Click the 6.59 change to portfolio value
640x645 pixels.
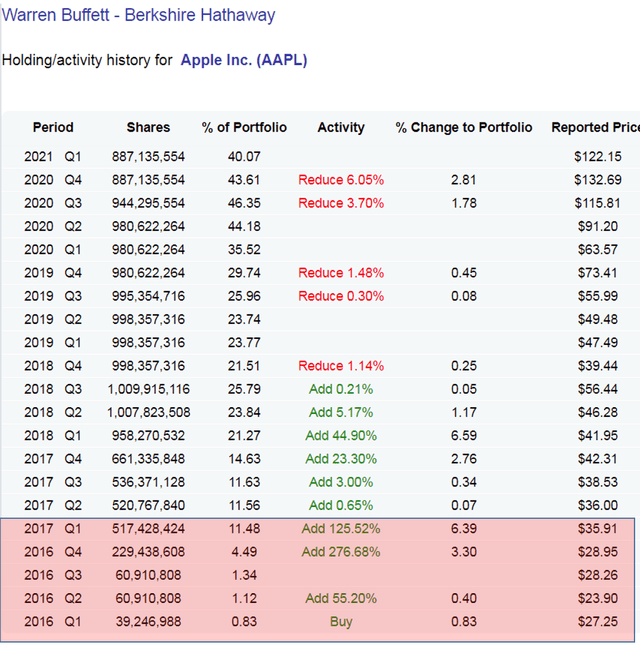(x=464, y=436)
